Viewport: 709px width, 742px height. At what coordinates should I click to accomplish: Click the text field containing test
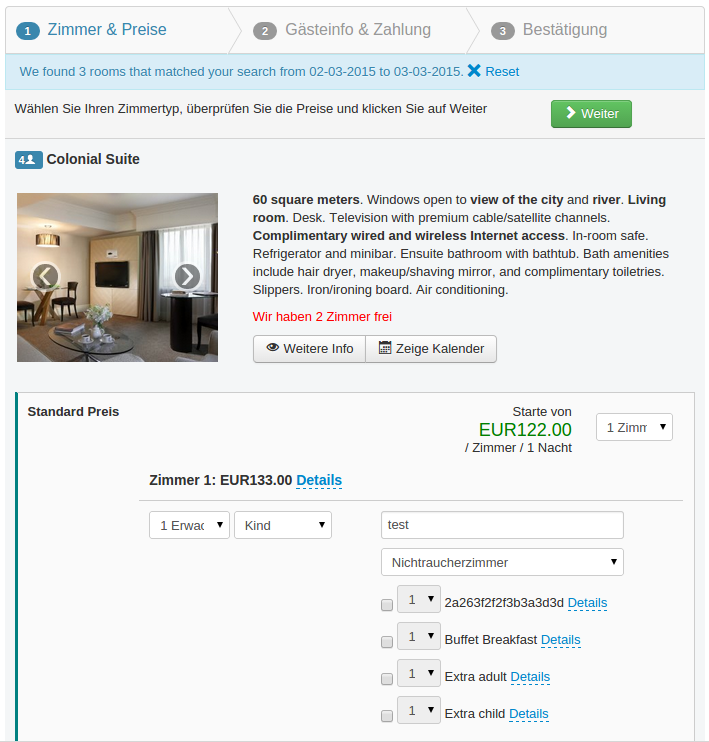pyautogui.click(x=502, y=525)
